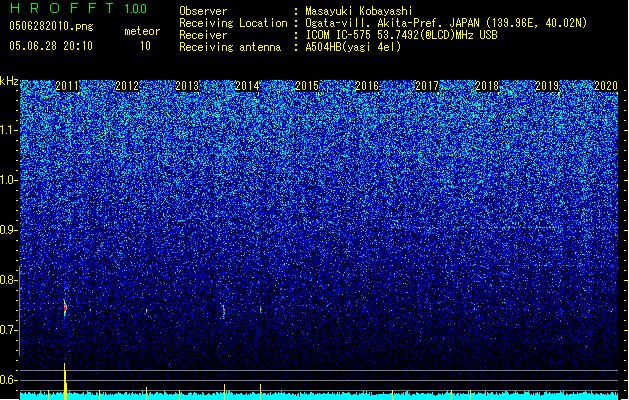Click the 2011 time label
629x400 pixels.
tap(67, 86)
